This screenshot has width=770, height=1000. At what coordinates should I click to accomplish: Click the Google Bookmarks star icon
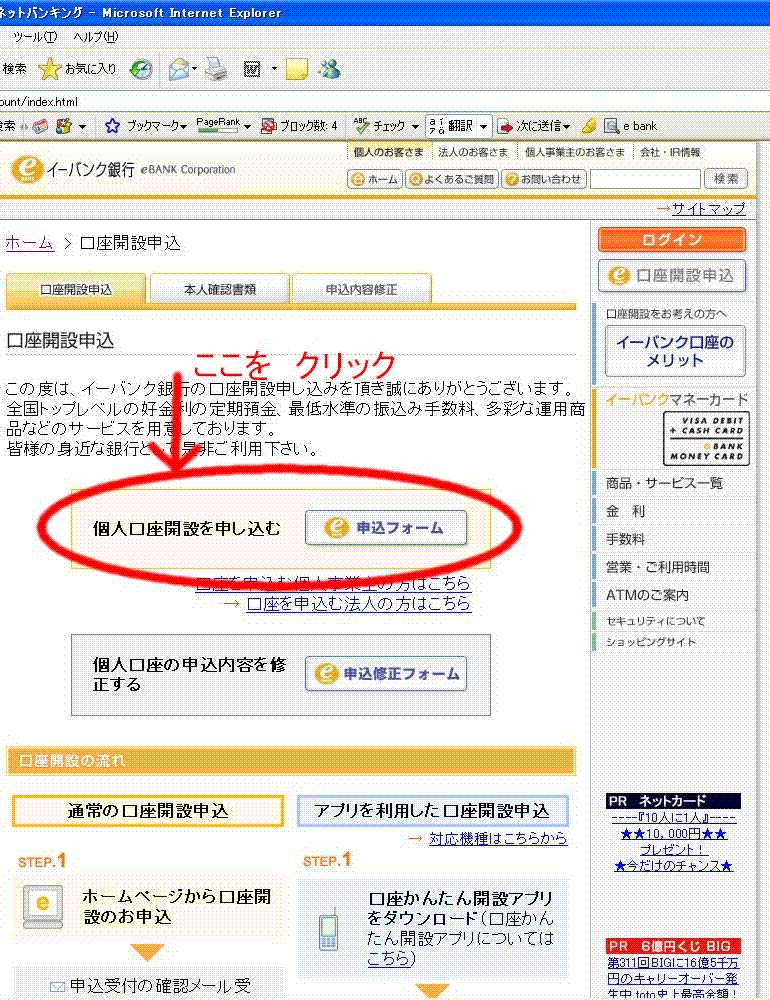point(112,126)
